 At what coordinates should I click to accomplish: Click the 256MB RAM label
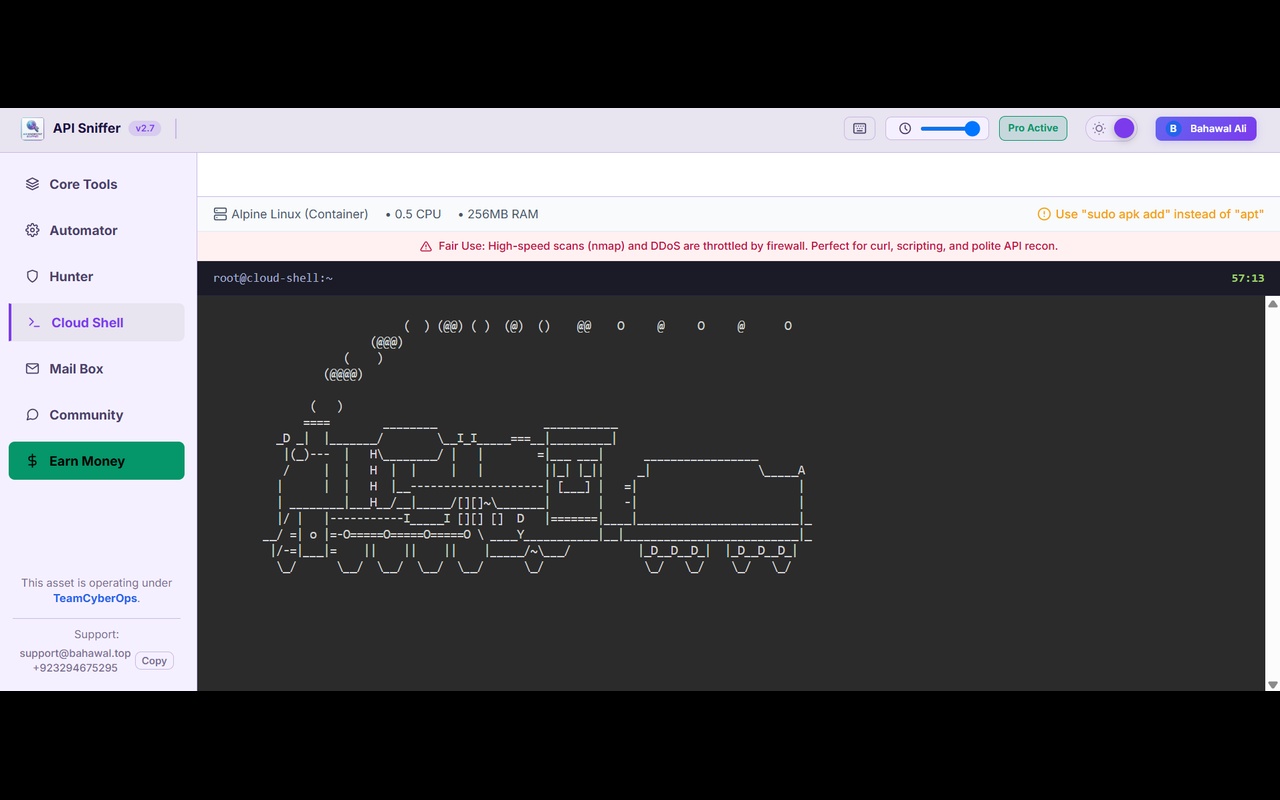[x=503, y=214]
